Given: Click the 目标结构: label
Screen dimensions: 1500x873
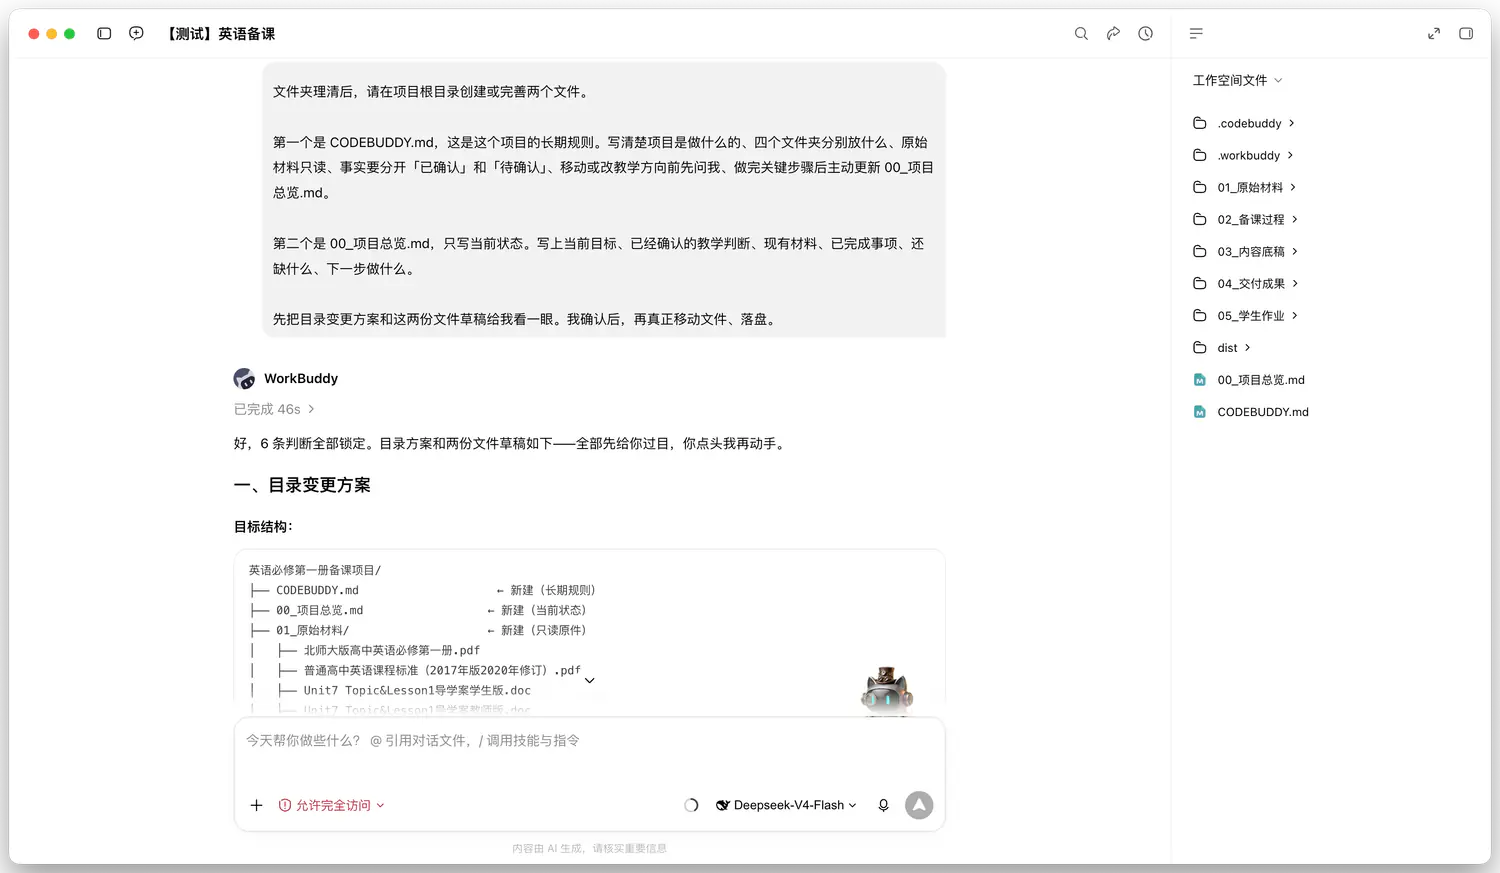Looking at the screenshot, I should tap(263, 527).
